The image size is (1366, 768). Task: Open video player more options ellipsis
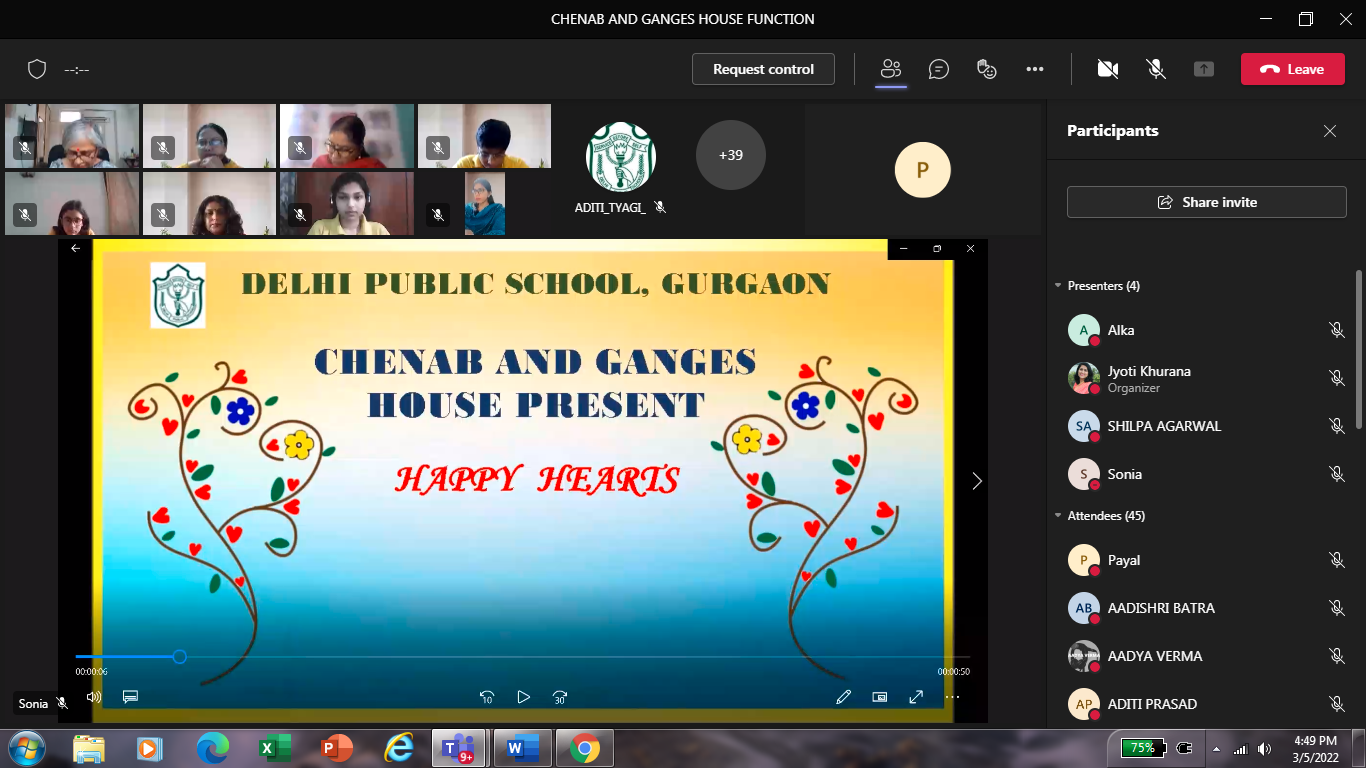[x=952, y=697]
